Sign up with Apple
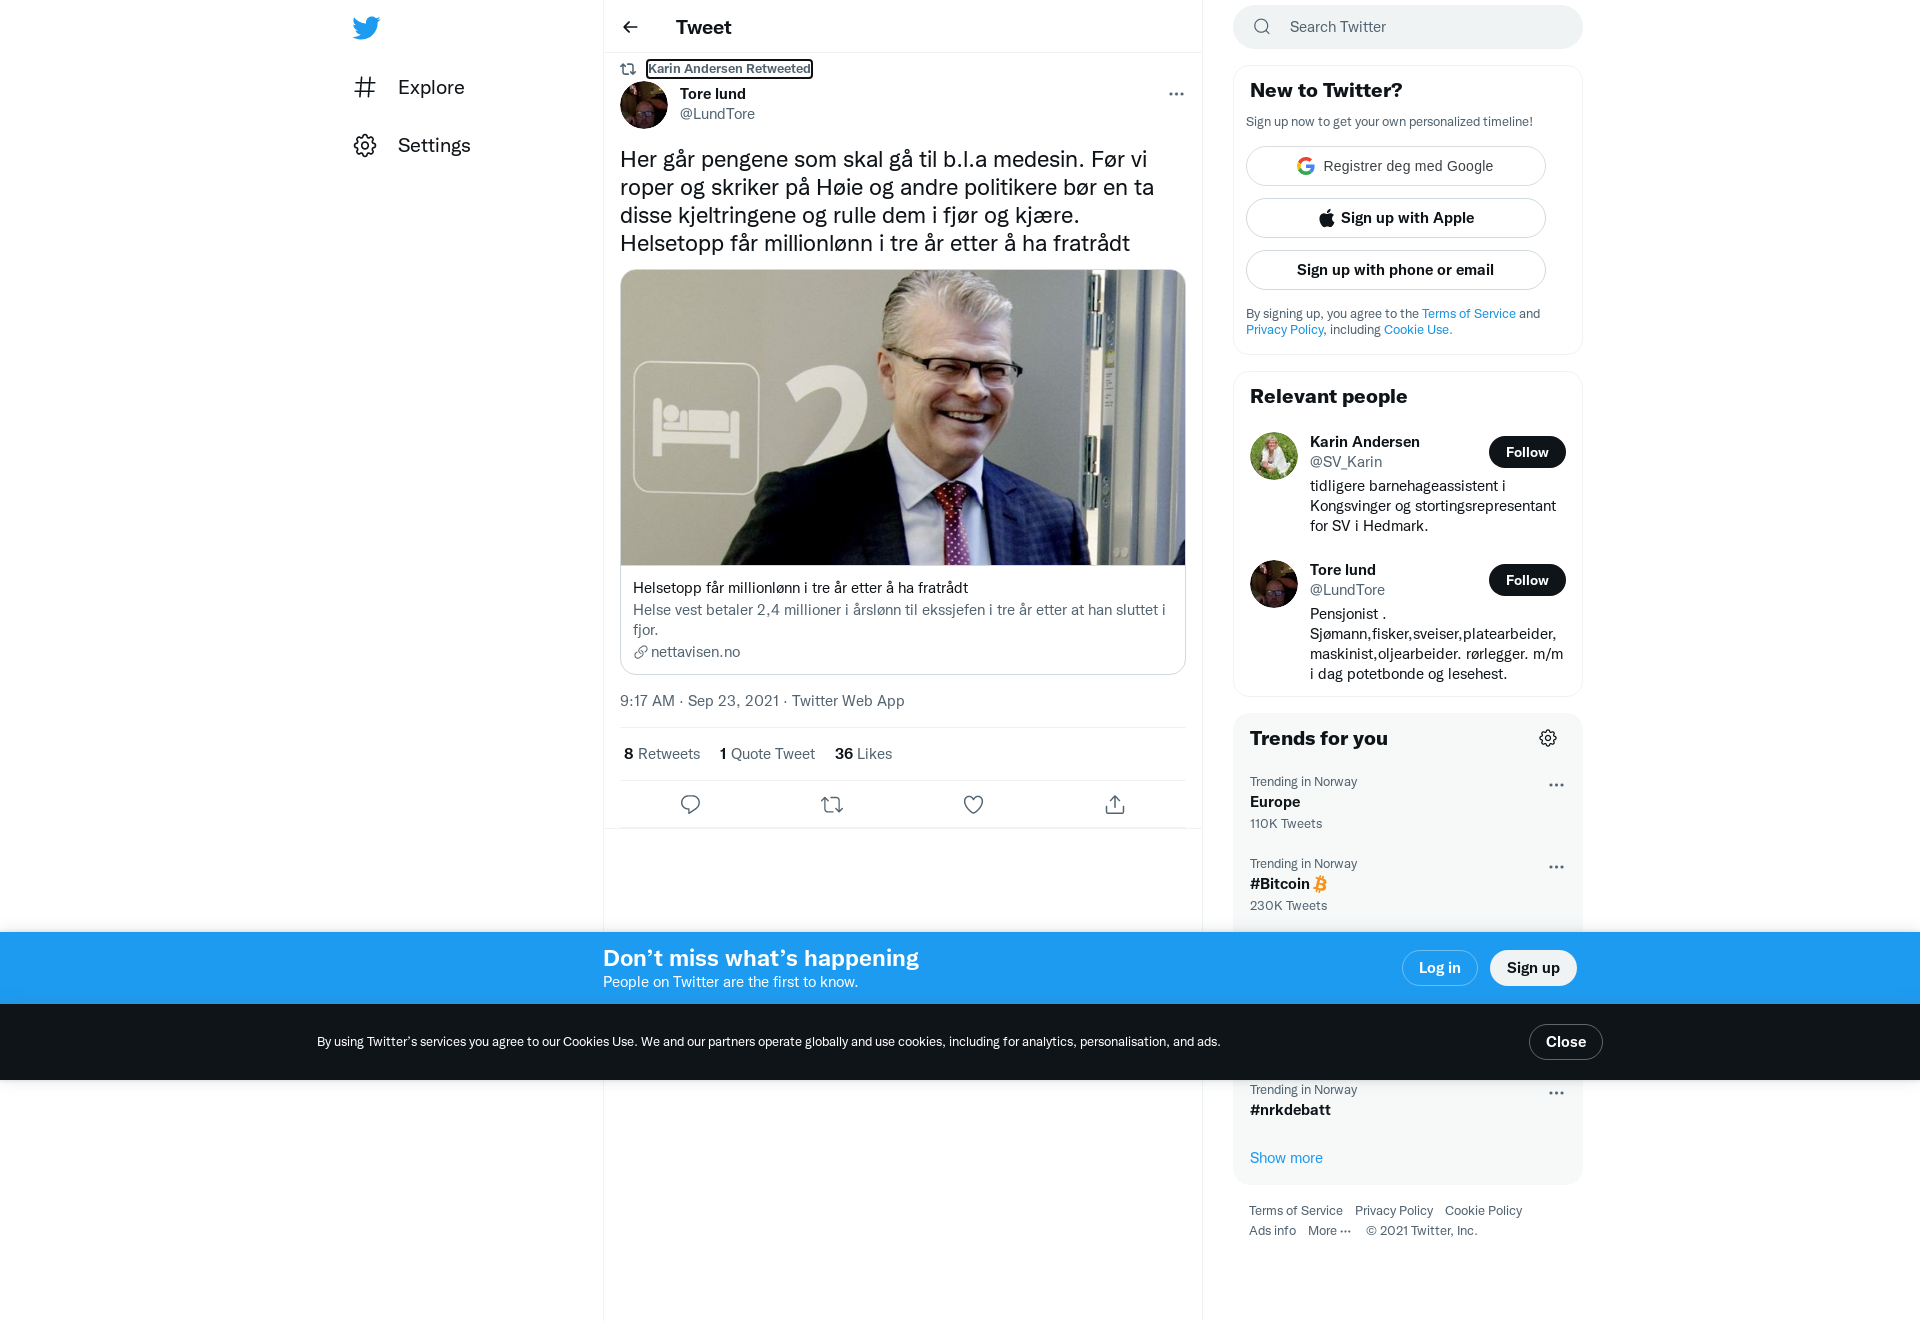This screenshot has height=1321, width=1920. click(1396, 218)
